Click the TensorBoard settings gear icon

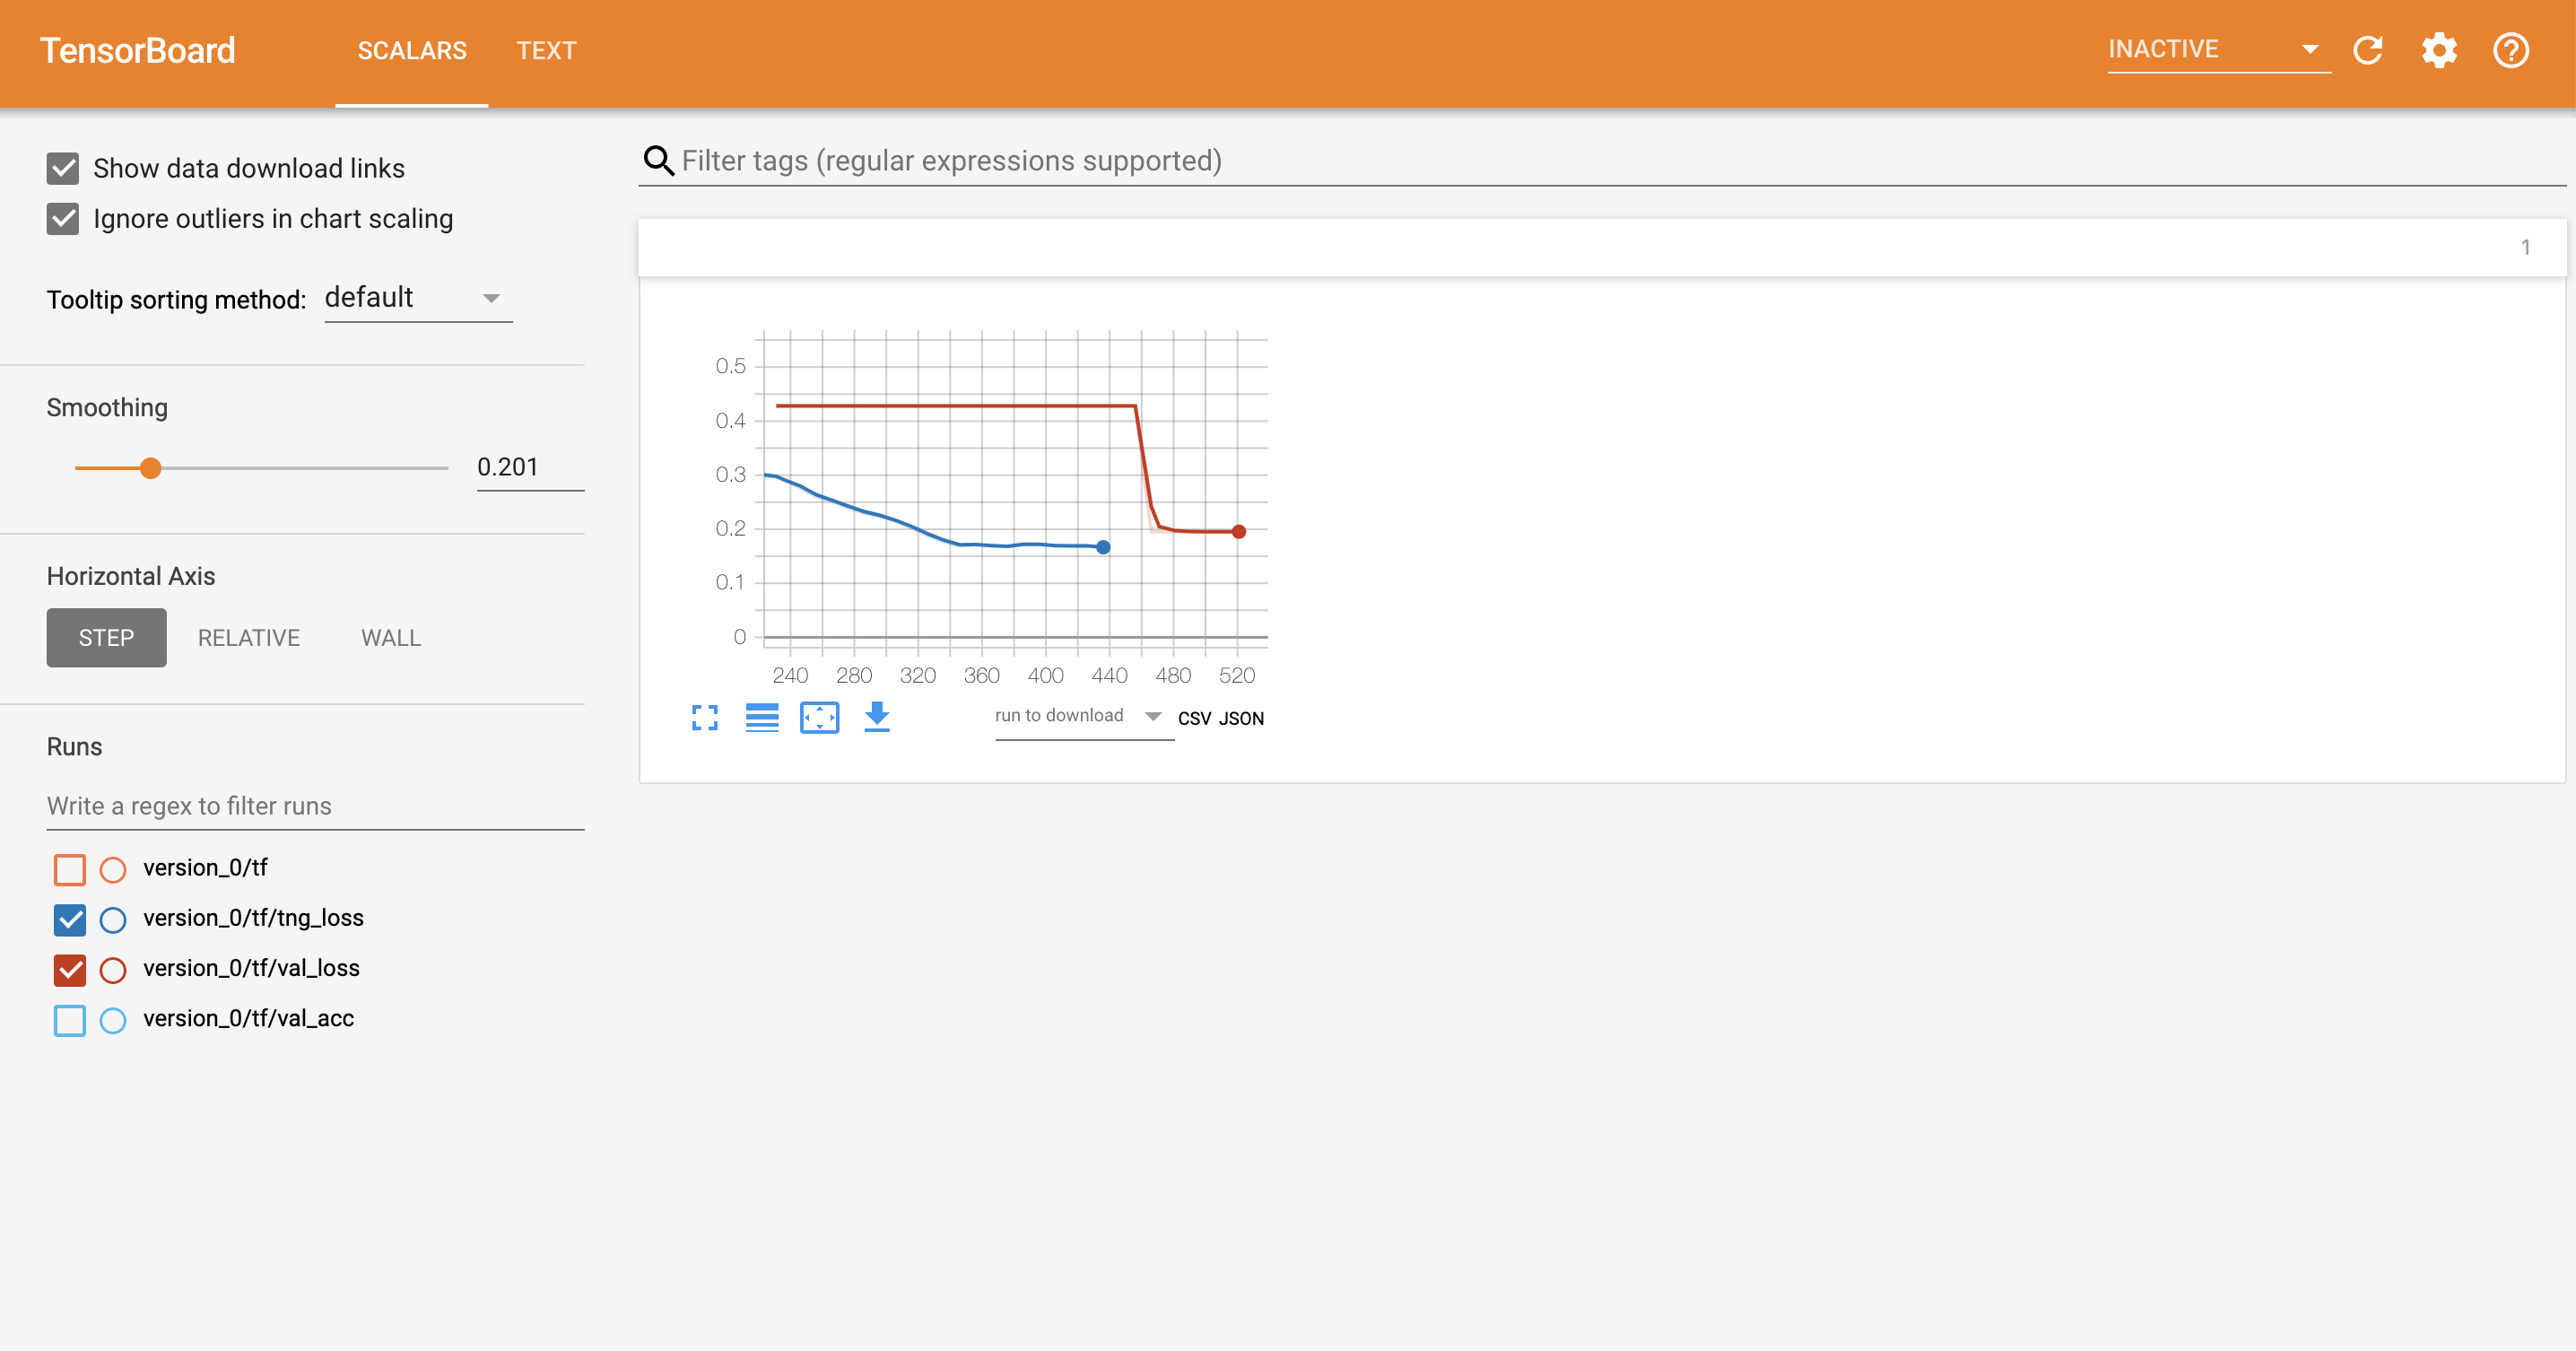[2440, 49]
